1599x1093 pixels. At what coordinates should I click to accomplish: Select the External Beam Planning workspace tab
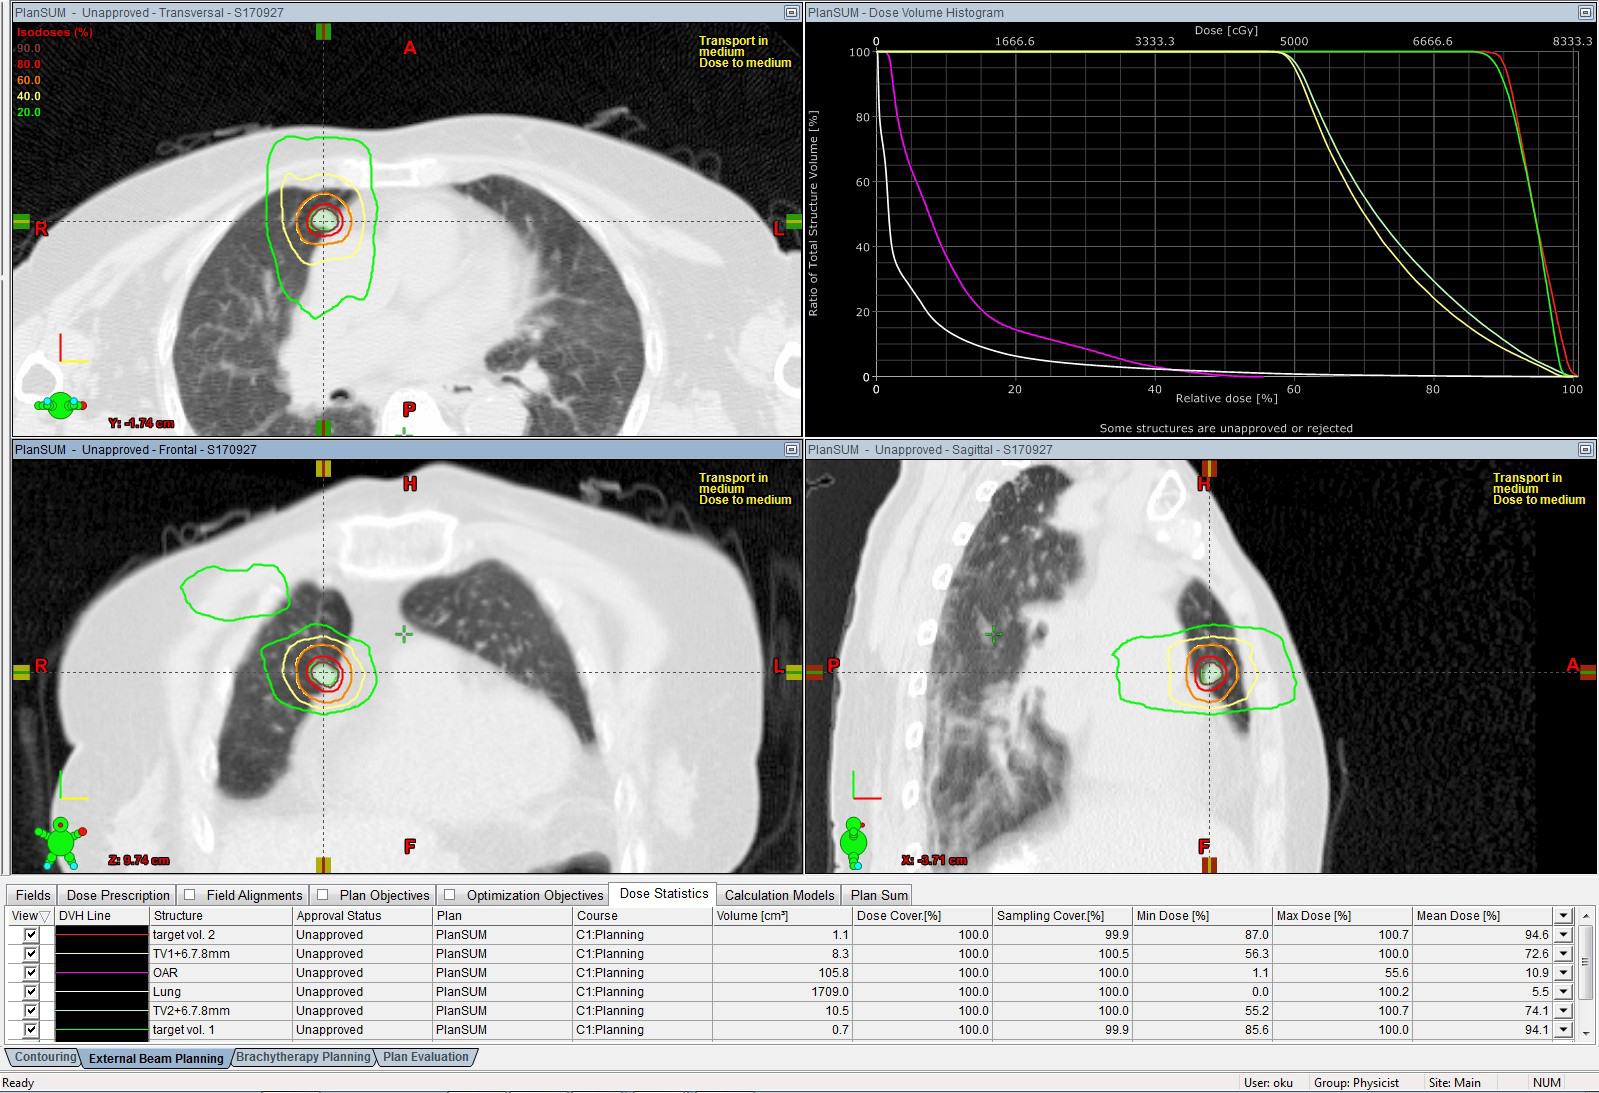(156, 1058)
